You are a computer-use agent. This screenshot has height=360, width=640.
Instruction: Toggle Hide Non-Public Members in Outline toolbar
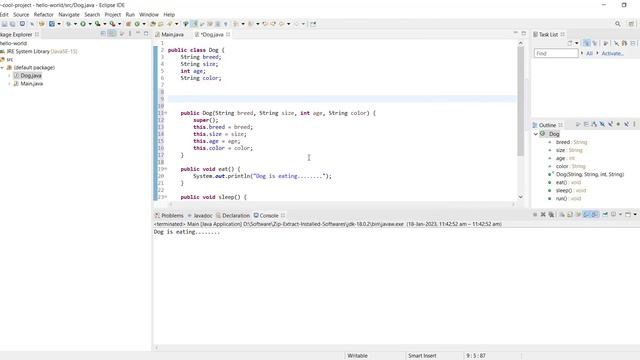tap(618, 124)
